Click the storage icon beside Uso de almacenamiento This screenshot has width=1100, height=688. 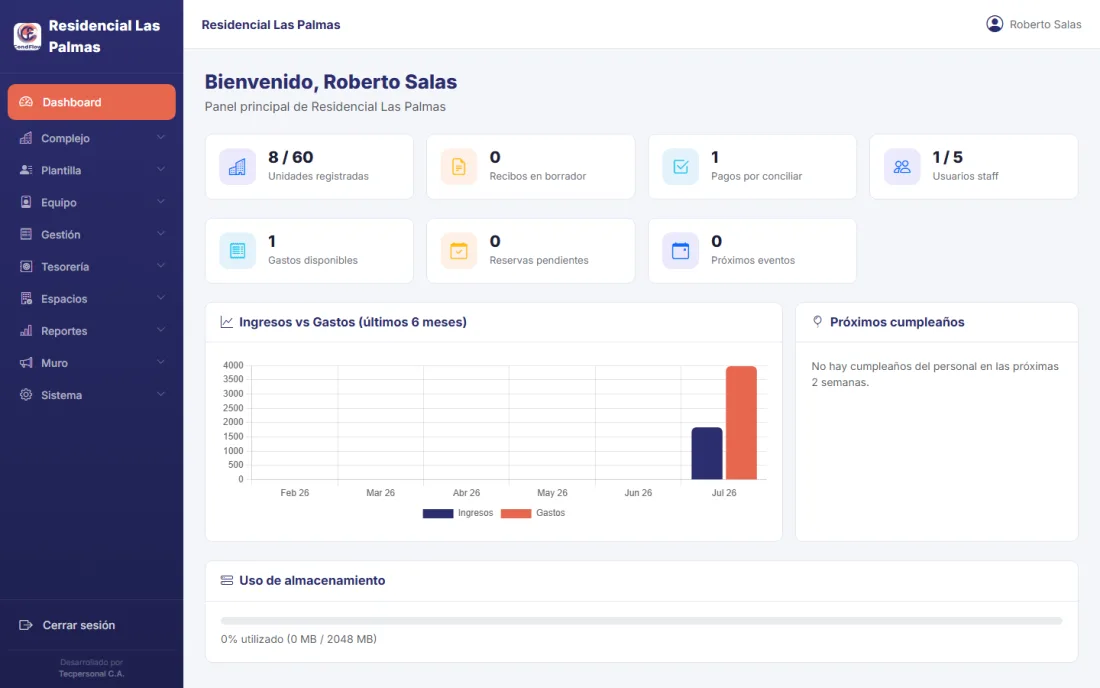[x=227, y=580]
